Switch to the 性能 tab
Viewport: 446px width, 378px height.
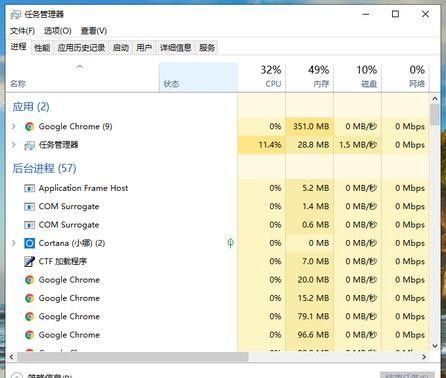coord(42,48)
